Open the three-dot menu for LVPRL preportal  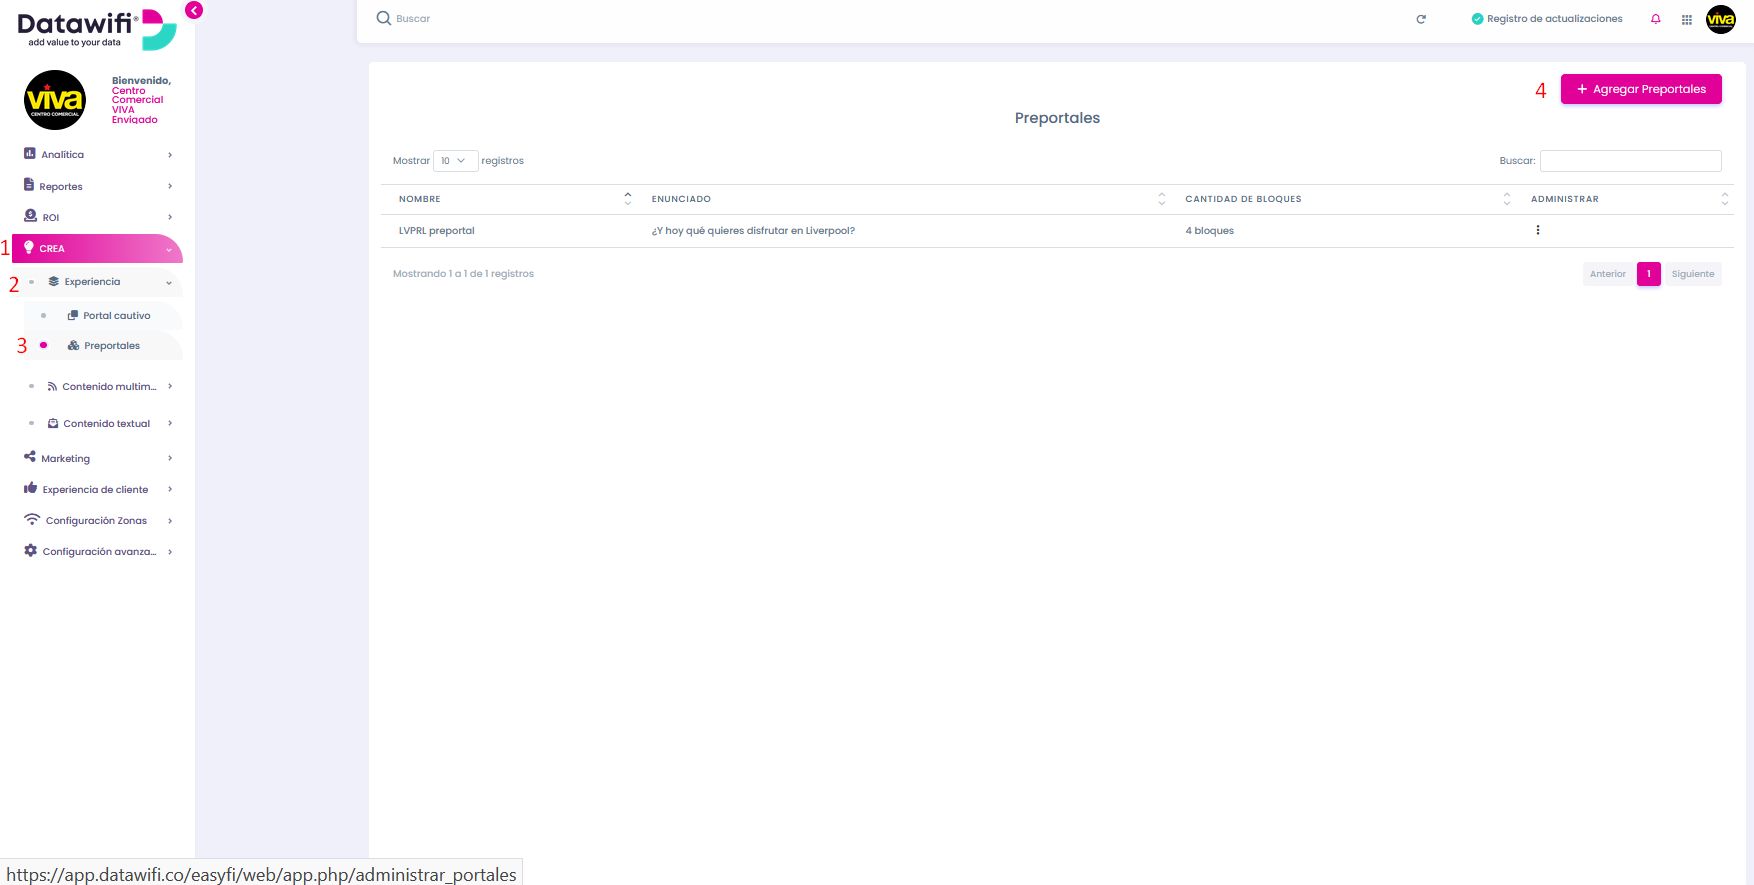(x=1538, y=230)
